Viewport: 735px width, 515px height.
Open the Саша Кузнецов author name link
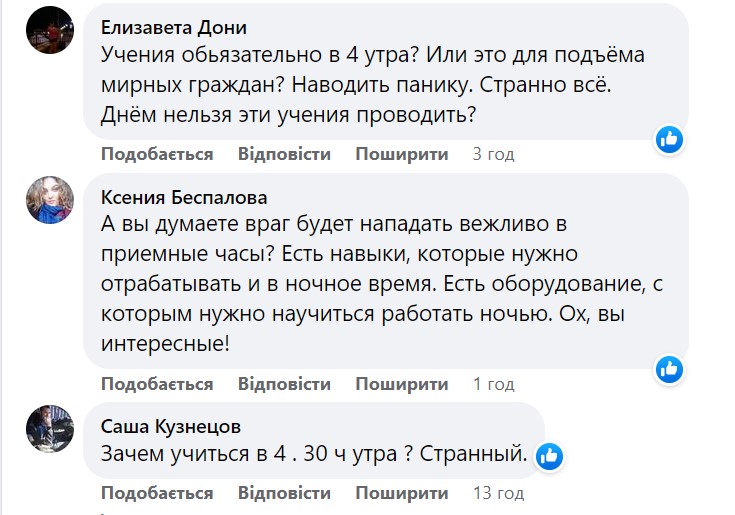coord(171,426)
